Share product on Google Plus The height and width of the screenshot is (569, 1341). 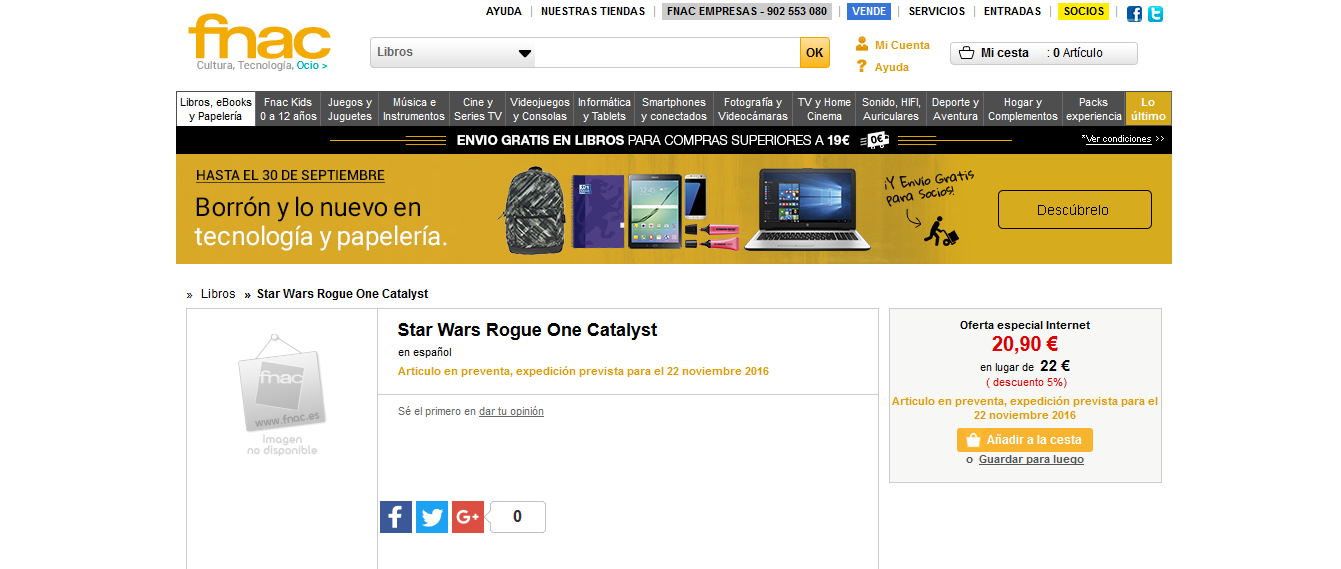[468, 517]
